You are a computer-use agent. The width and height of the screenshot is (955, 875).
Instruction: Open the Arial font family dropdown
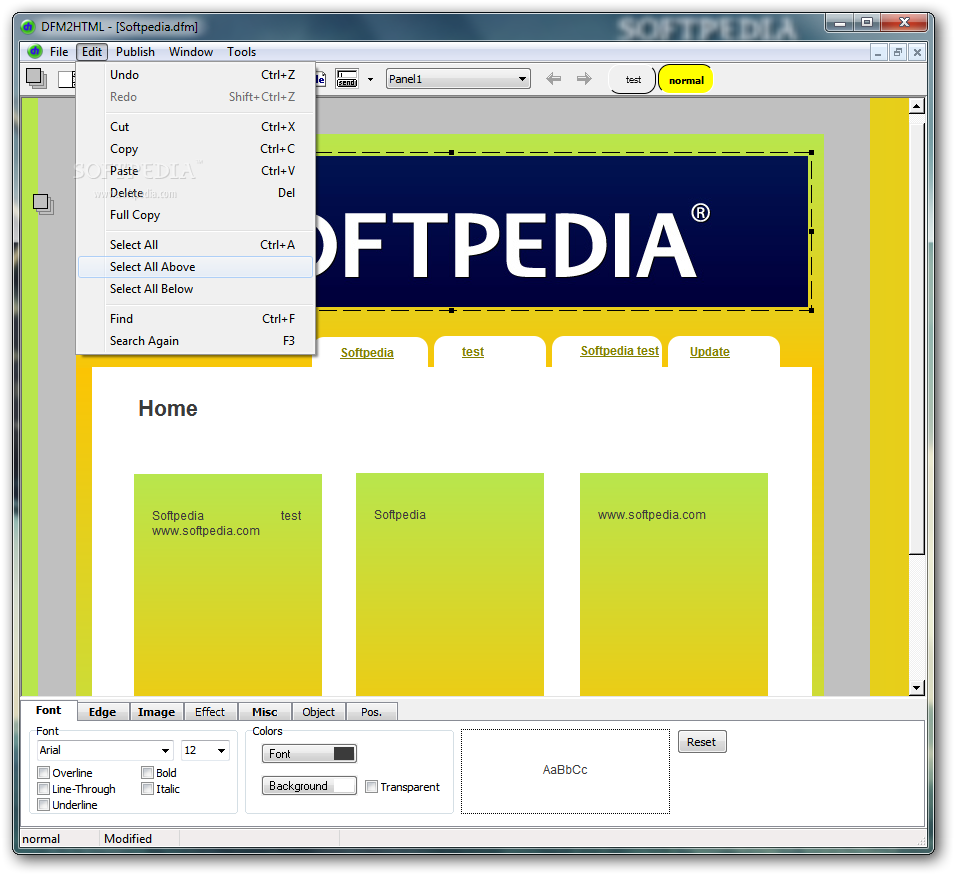point(105,750)
